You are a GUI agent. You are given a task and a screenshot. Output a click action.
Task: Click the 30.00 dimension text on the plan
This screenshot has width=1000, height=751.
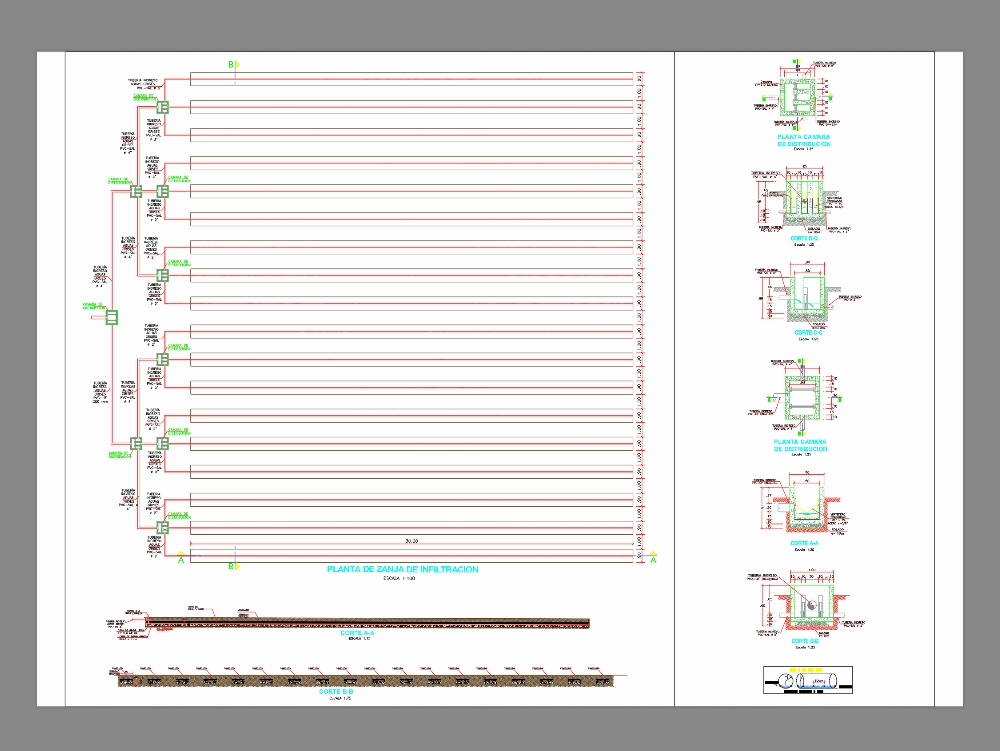click(411, 543)
